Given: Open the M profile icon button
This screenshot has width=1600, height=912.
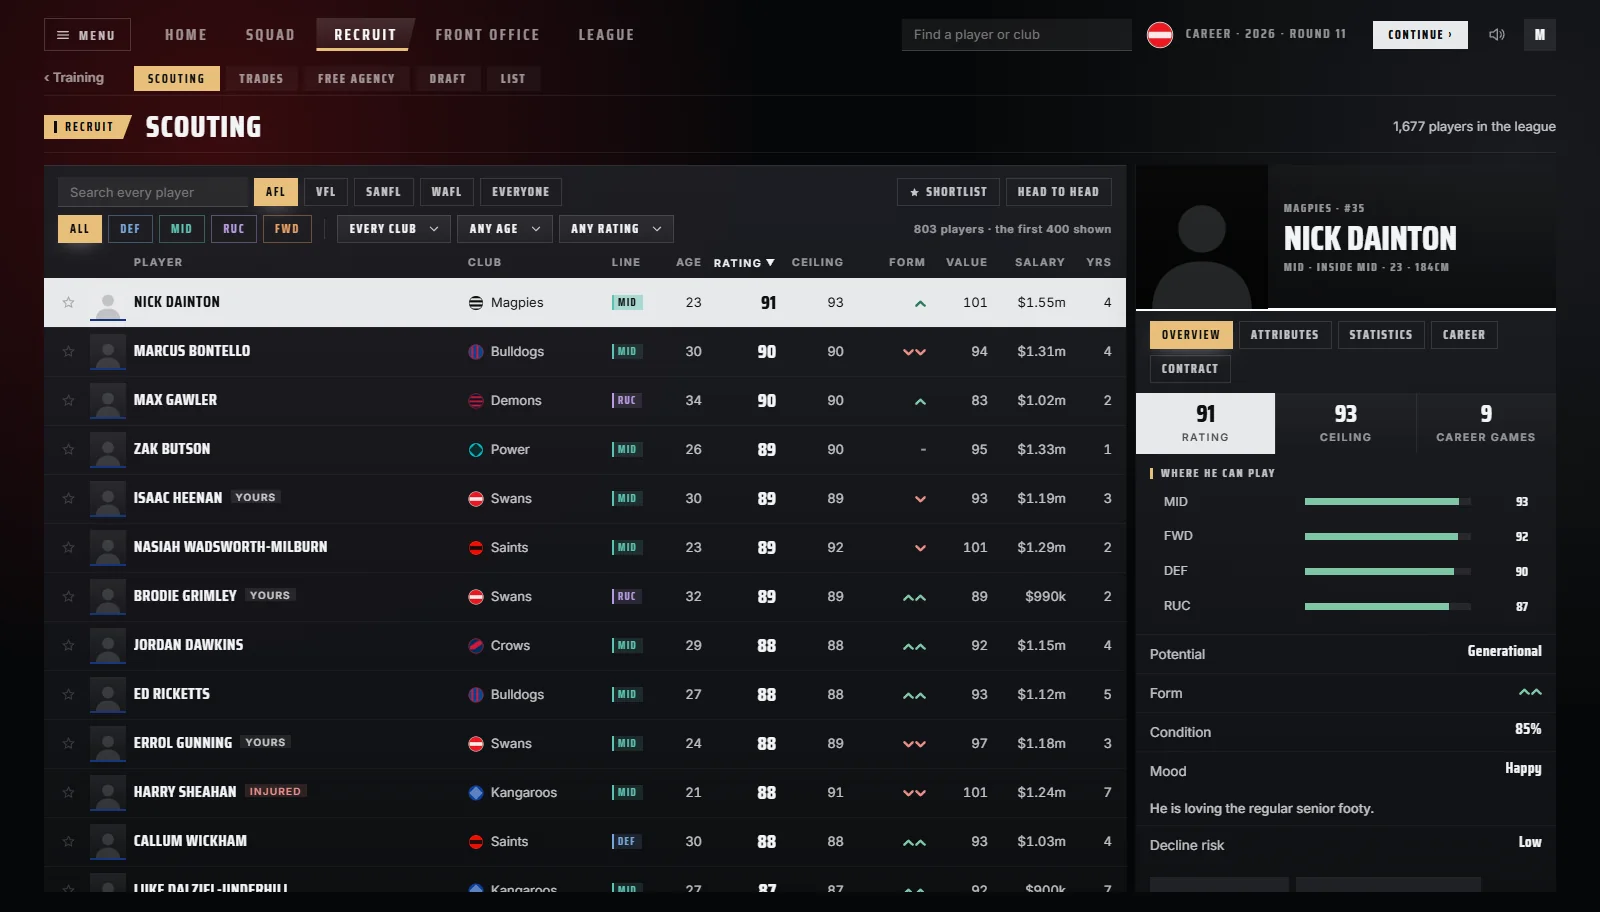Looking at the screenshot, I should (x=1540, y=35).
